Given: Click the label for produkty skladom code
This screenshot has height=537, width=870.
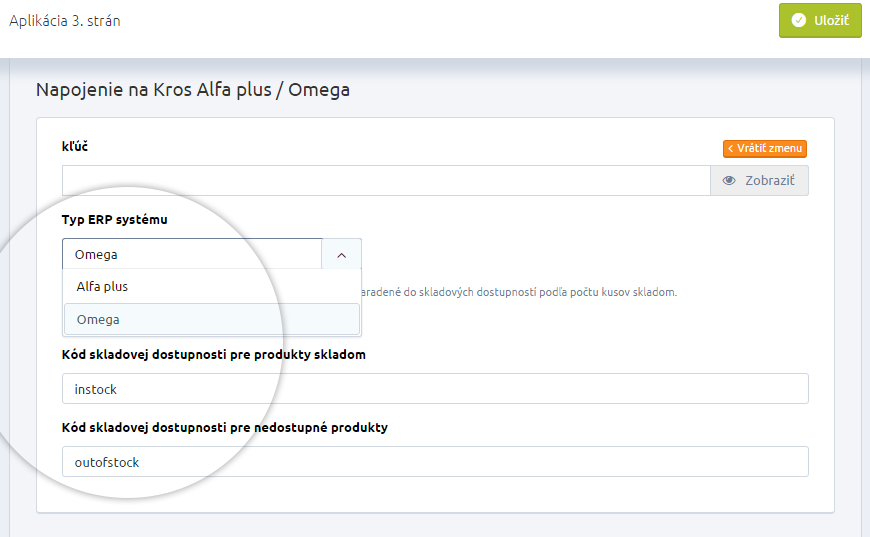Looking at the screenshot, I should pos(214,354).
